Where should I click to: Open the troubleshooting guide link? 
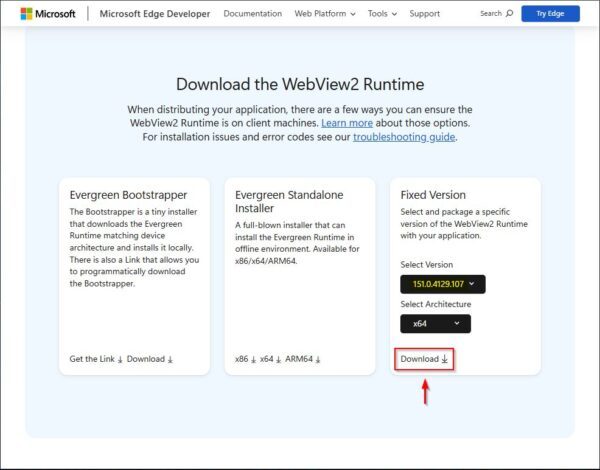click(x=404, y=137)
